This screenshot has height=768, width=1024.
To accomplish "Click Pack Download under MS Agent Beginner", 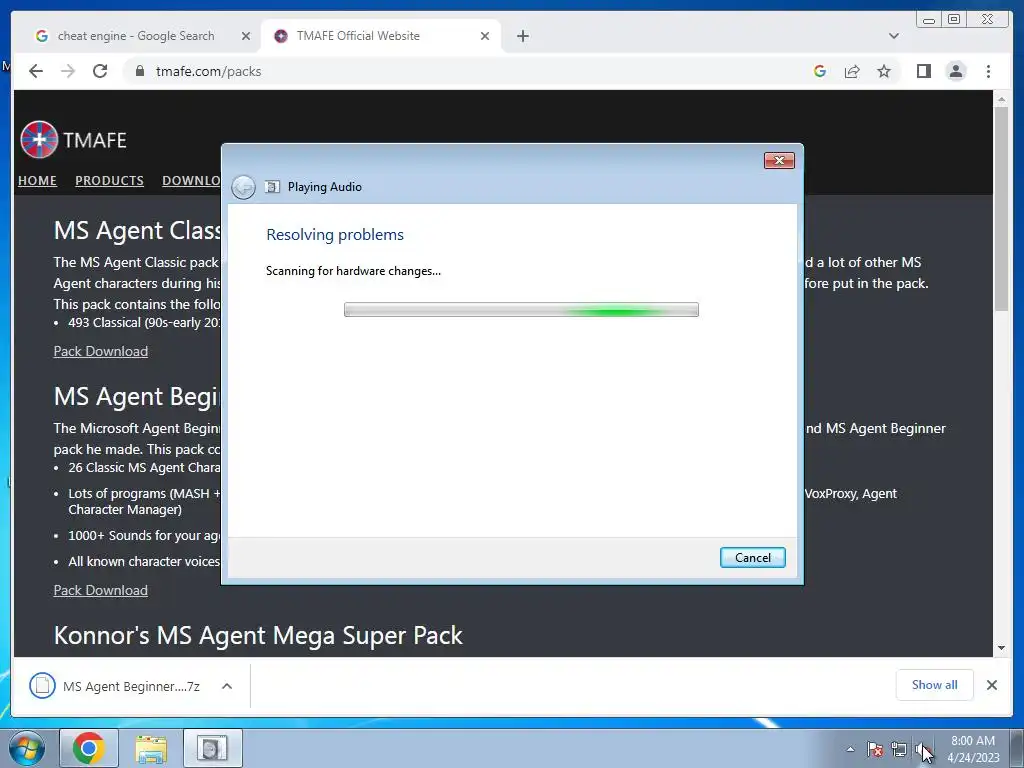I will (x=101, y=590).
